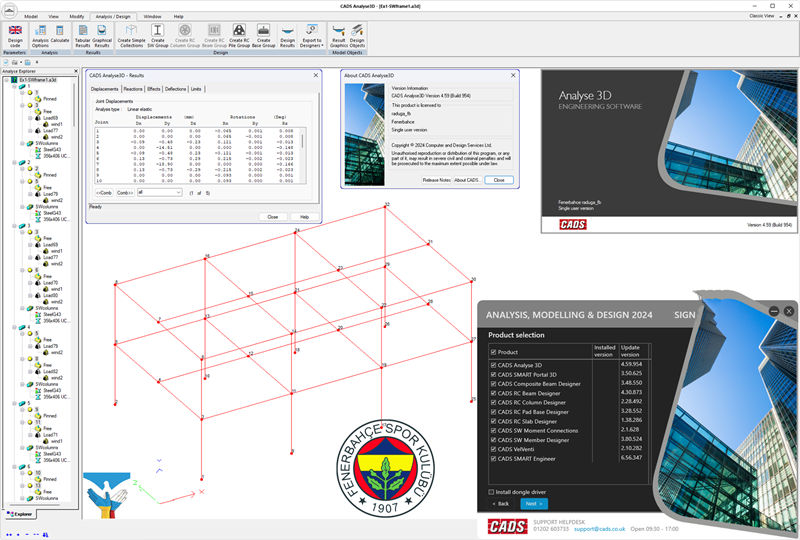The width and height of the screenshot is (800, 540).
Task: Uncheck CADS Analyse 3D product
Action: pyautogui.click(x=494, y=365)
